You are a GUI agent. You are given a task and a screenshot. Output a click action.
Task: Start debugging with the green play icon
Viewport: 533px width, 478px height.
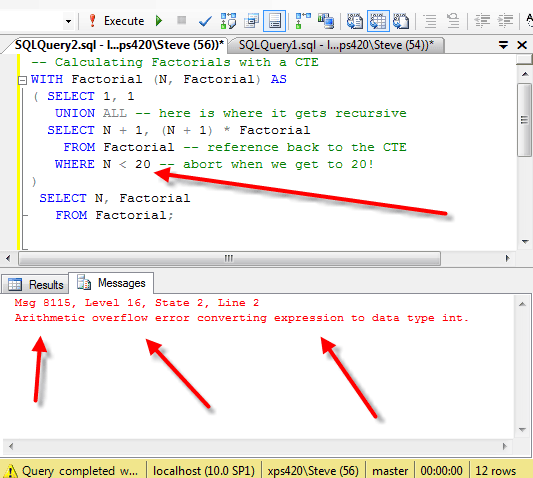[159, 21]
